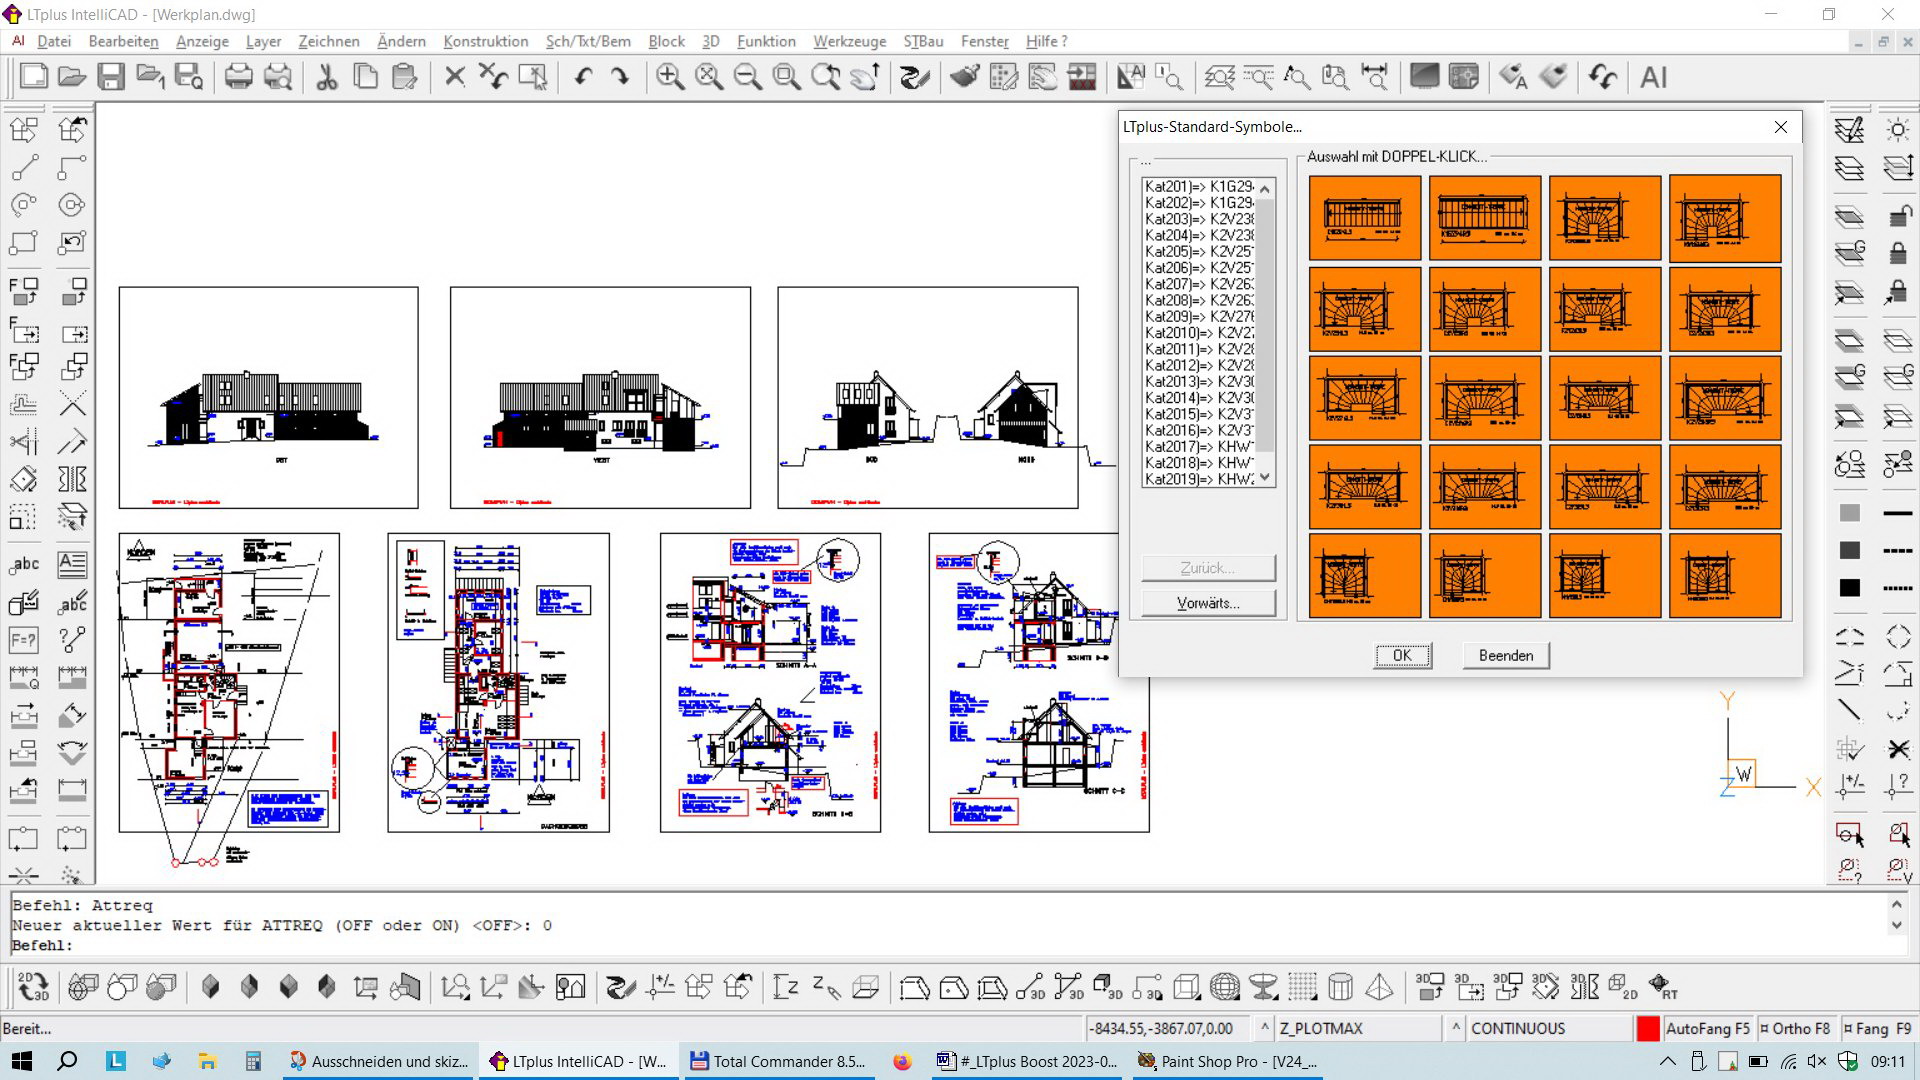1920x1080 pixels.
Task: Activate the pan hand tool icon
Action: (865, 77)
